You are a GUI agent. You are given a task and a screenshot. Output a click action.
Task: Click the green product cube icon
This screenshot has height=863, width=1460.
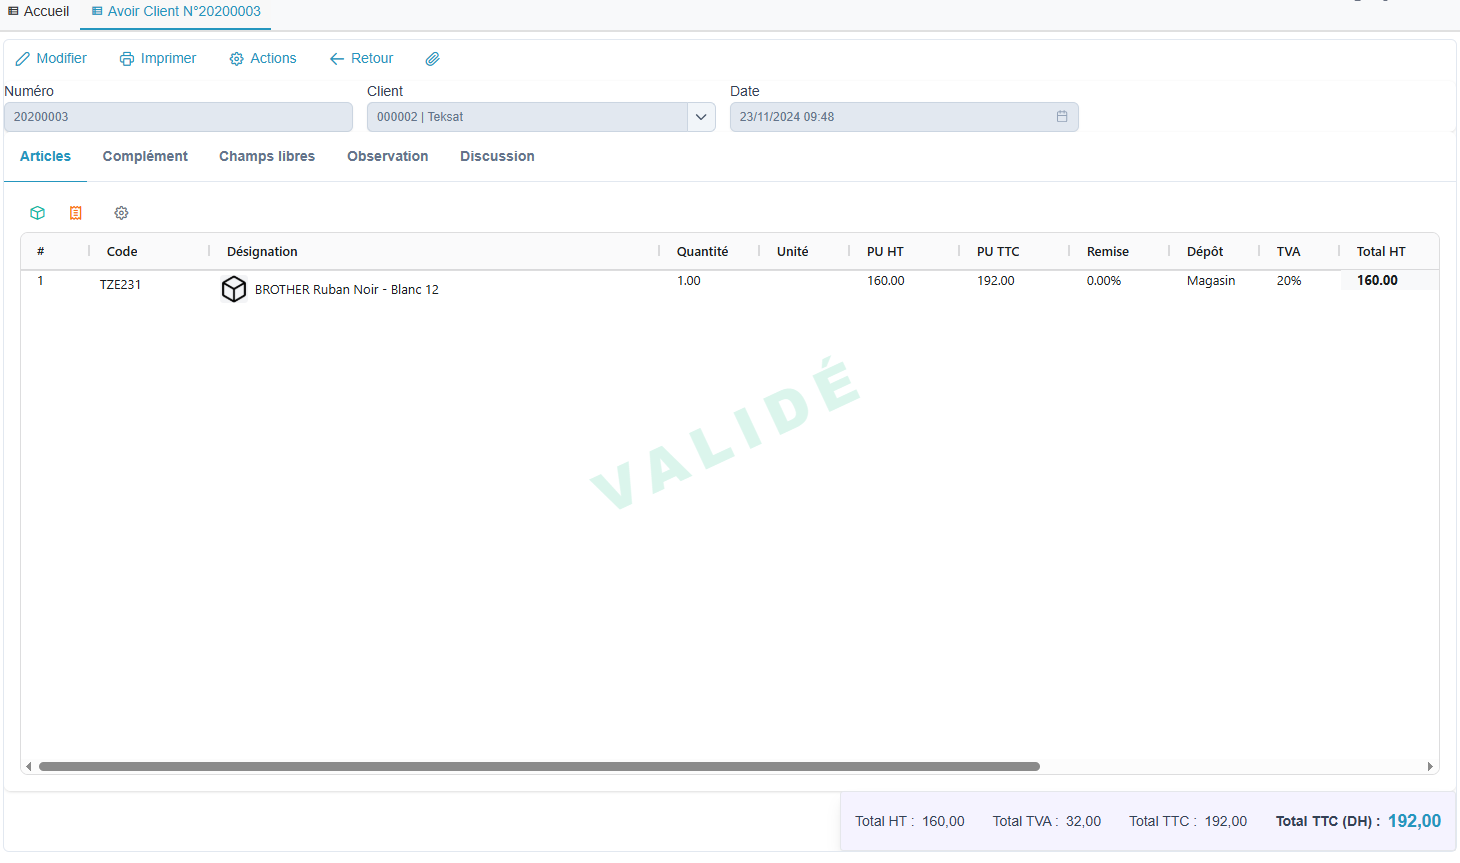[37, 212]
